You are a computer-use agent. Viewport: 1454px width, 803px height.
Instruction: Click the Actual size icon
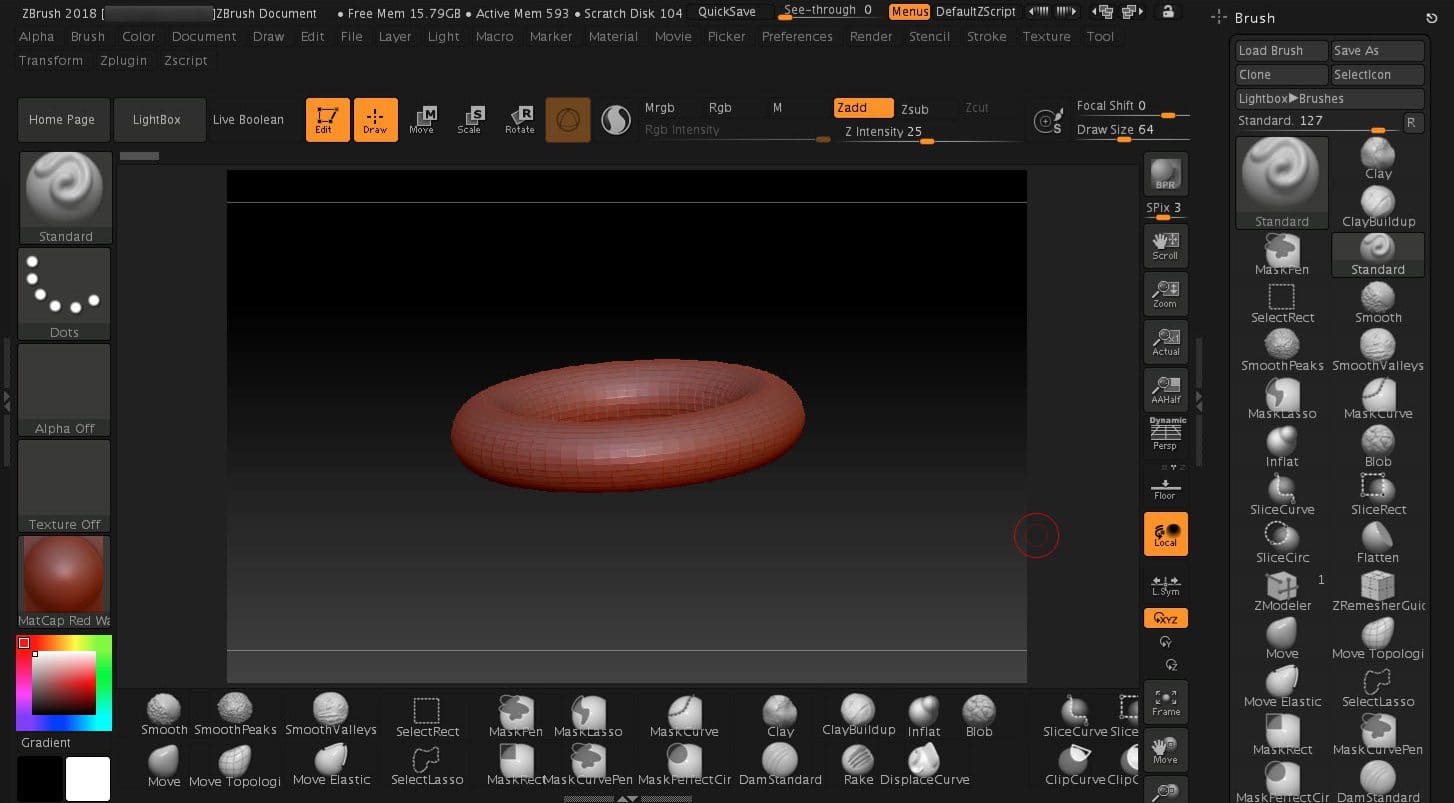point(1165,341)
